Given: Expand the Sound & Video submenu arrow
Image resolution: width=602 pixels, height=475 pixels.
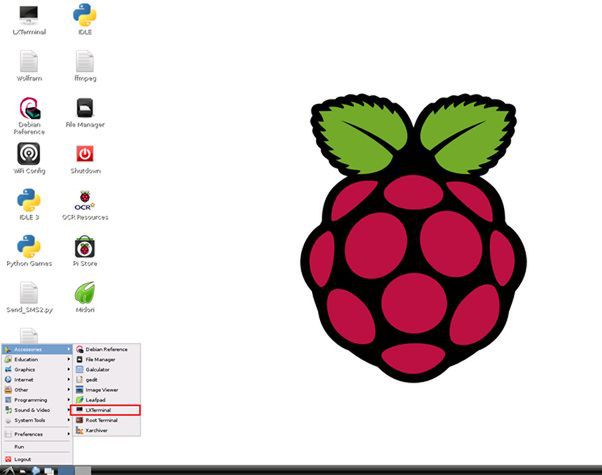Looking at the screenshot, I should [68, 410].
